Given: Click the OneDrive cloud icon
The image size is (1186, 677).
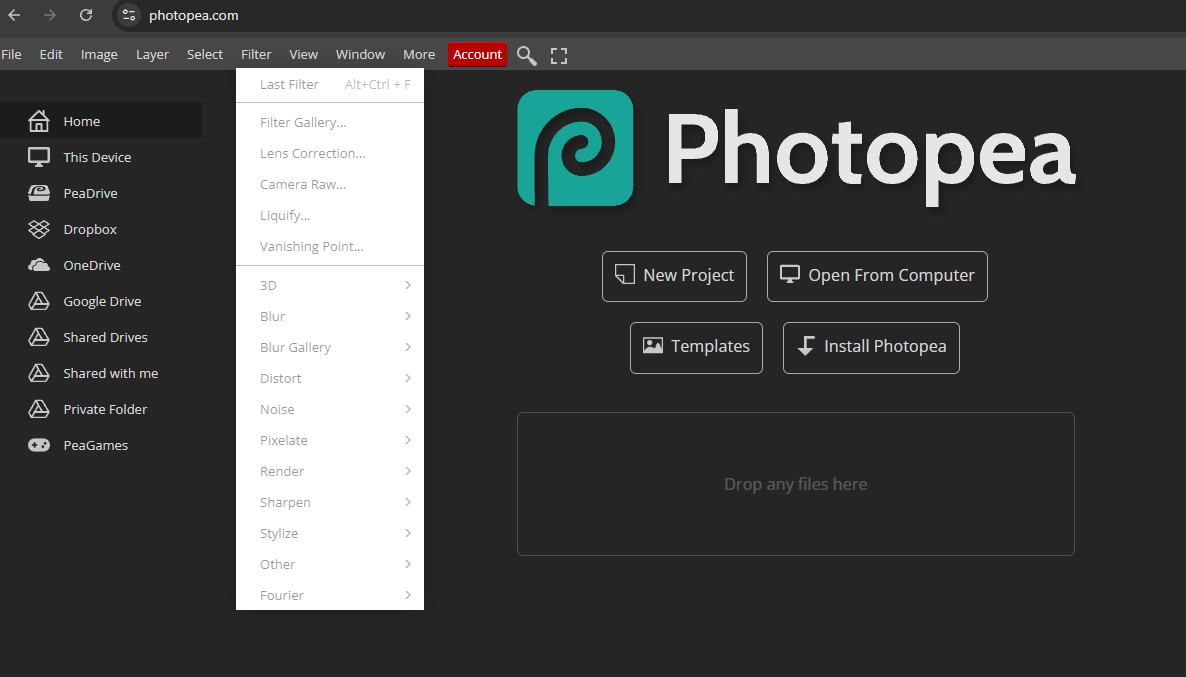Looking at the screenshot, I should point(39,265).
